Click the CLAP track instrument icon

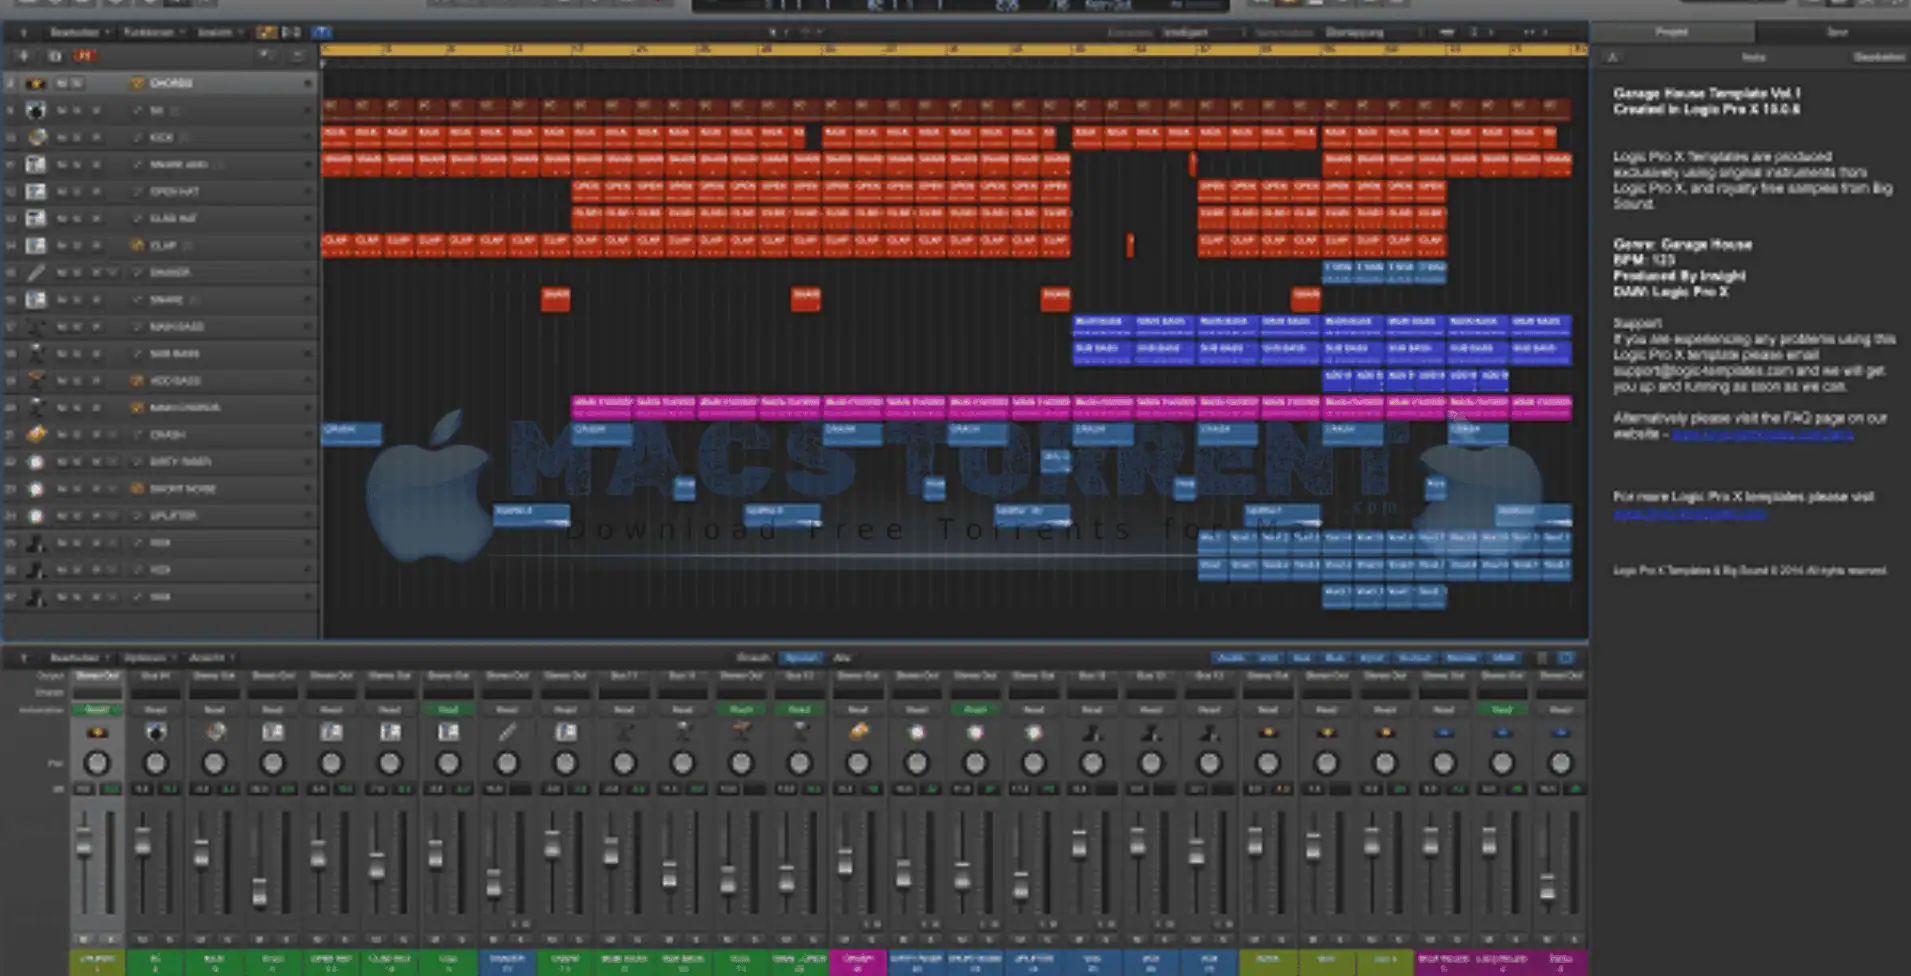(x=36, y=245)
